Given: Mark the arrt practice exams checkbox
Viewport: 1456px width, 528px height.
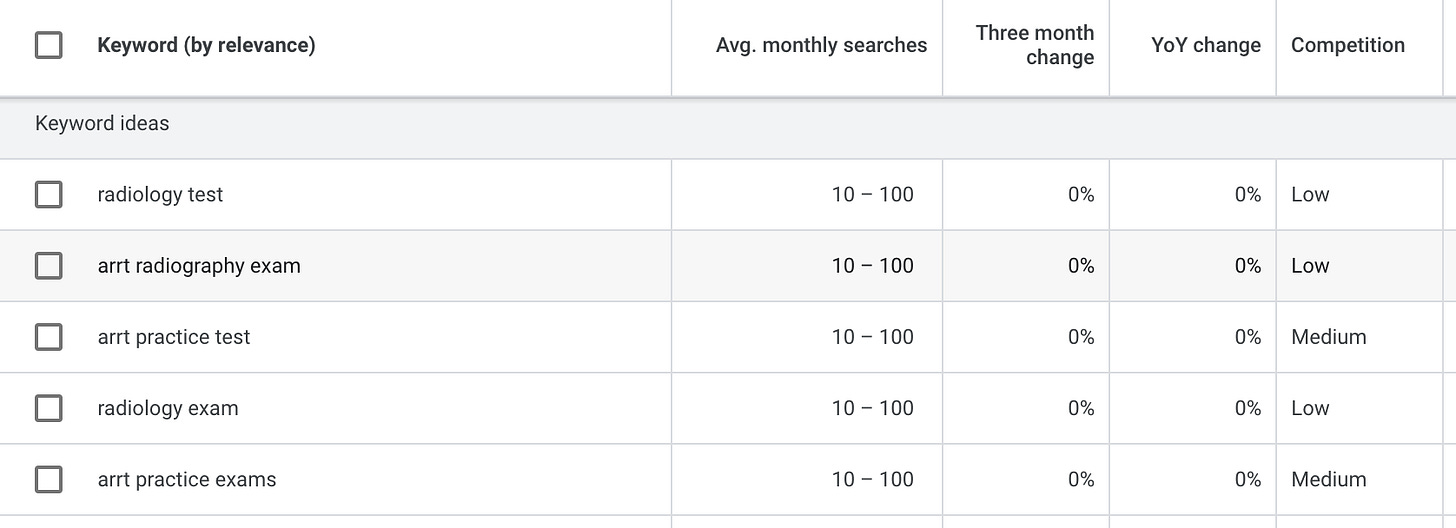Looking at the screenshot, I should point(48,479).
